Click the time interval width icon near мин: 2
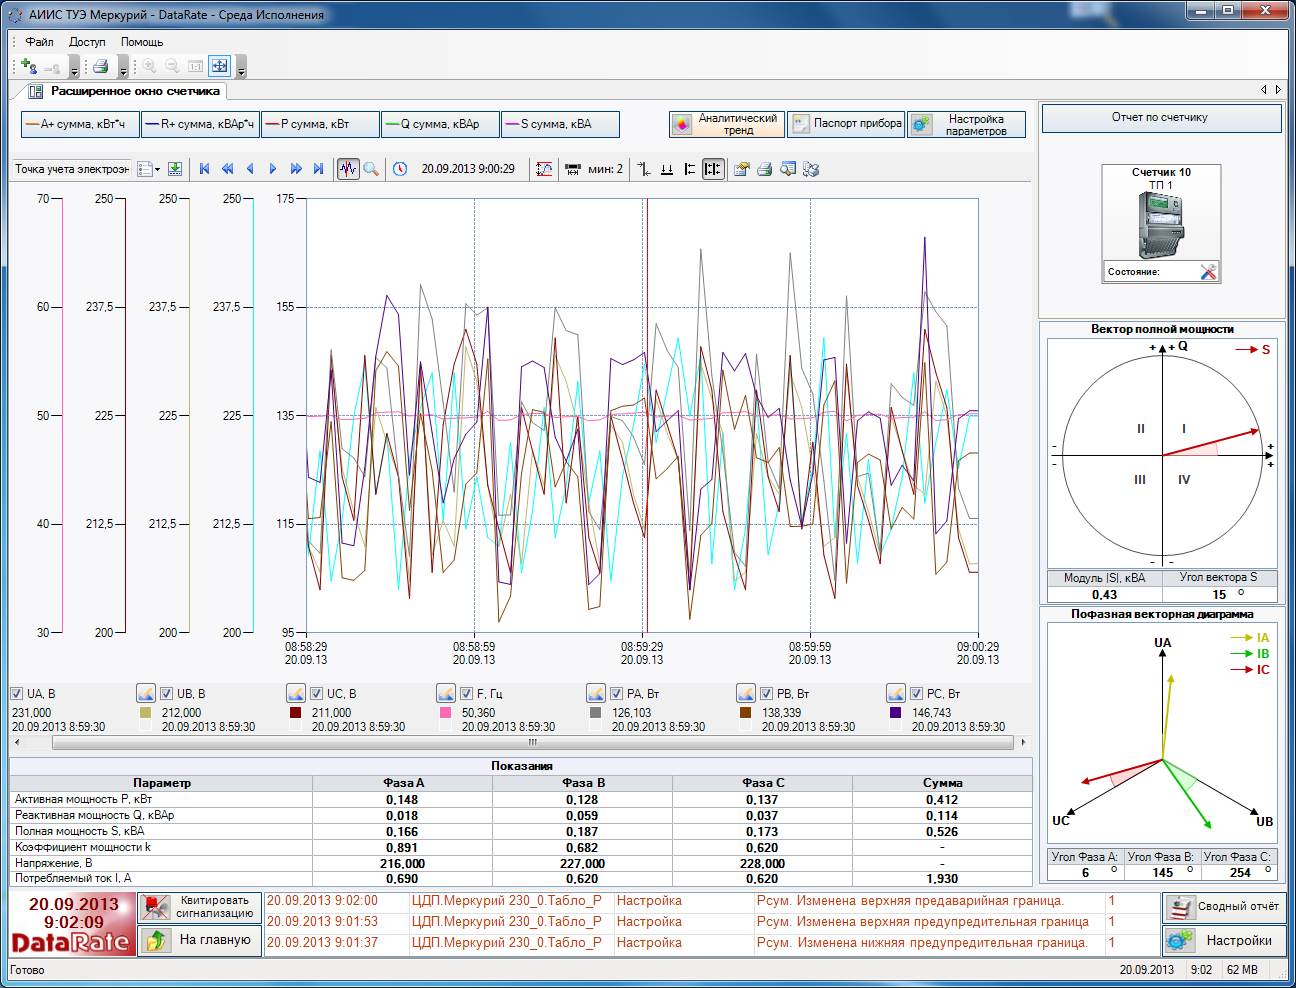Image resolution: width=1296 pixels, height=988 pixels. click(x=573, y=169)
